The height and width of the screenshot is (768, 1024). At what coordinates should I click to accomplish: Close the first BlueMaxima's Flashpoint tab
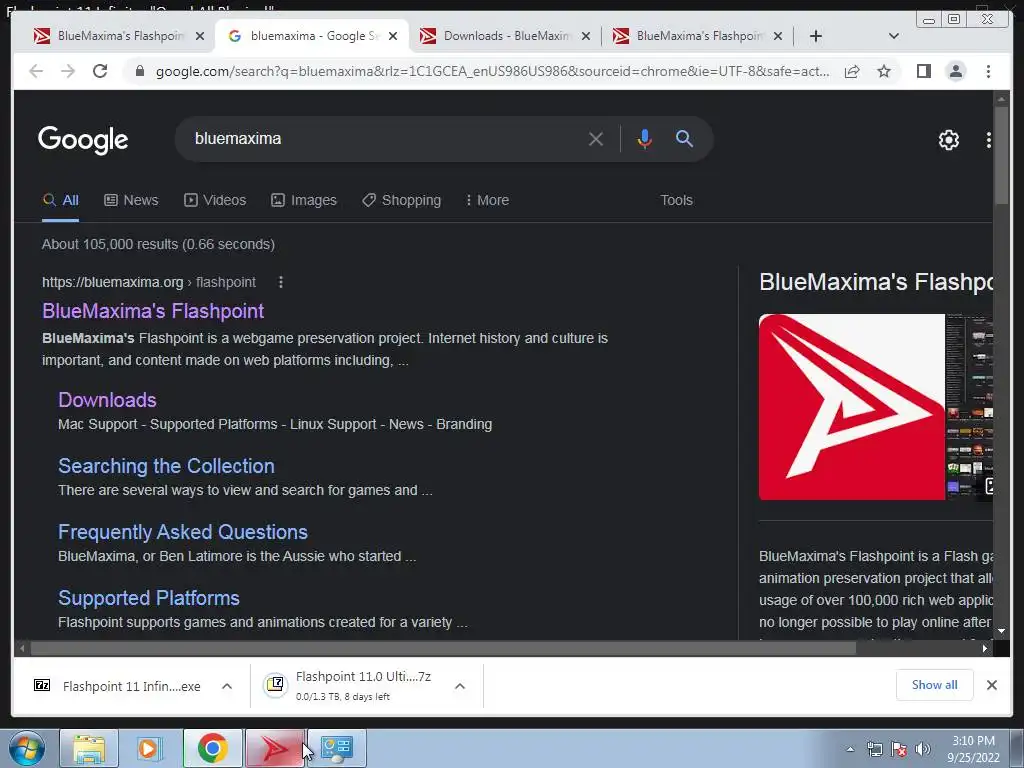(x=200, y=36)
